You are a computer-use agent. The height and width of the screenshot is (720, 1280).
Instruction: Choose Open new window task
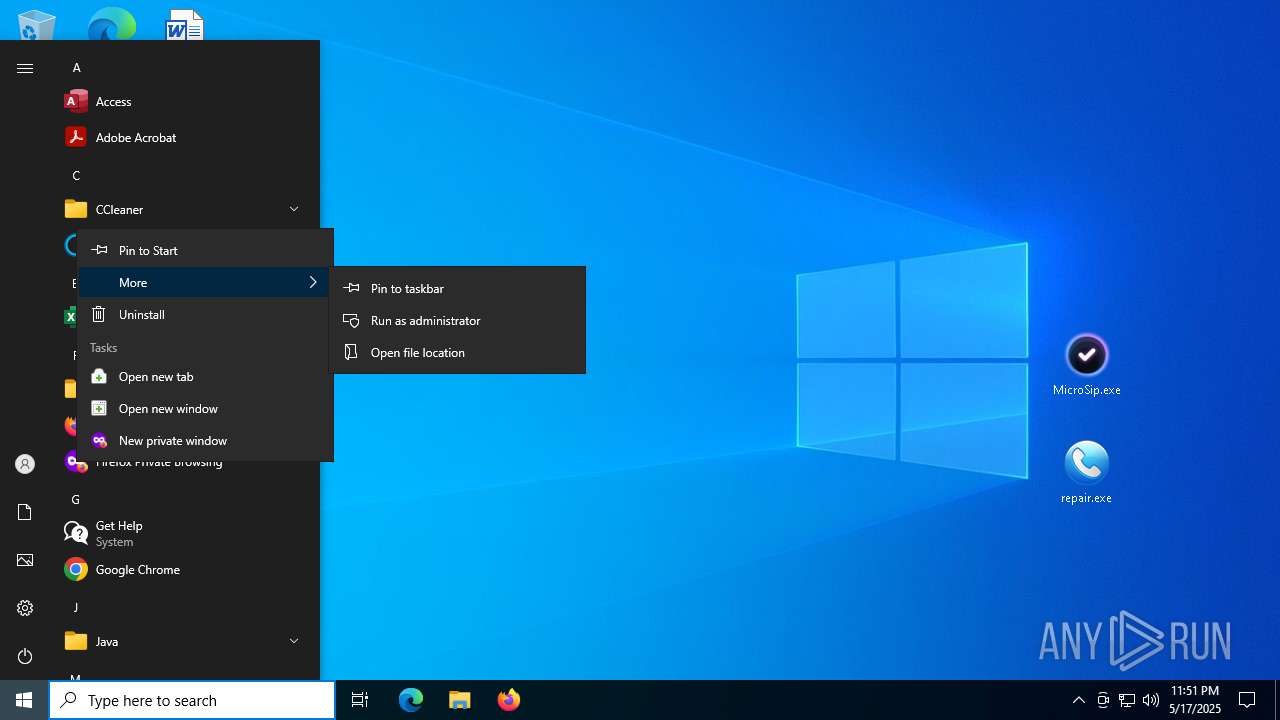point(205,408)
